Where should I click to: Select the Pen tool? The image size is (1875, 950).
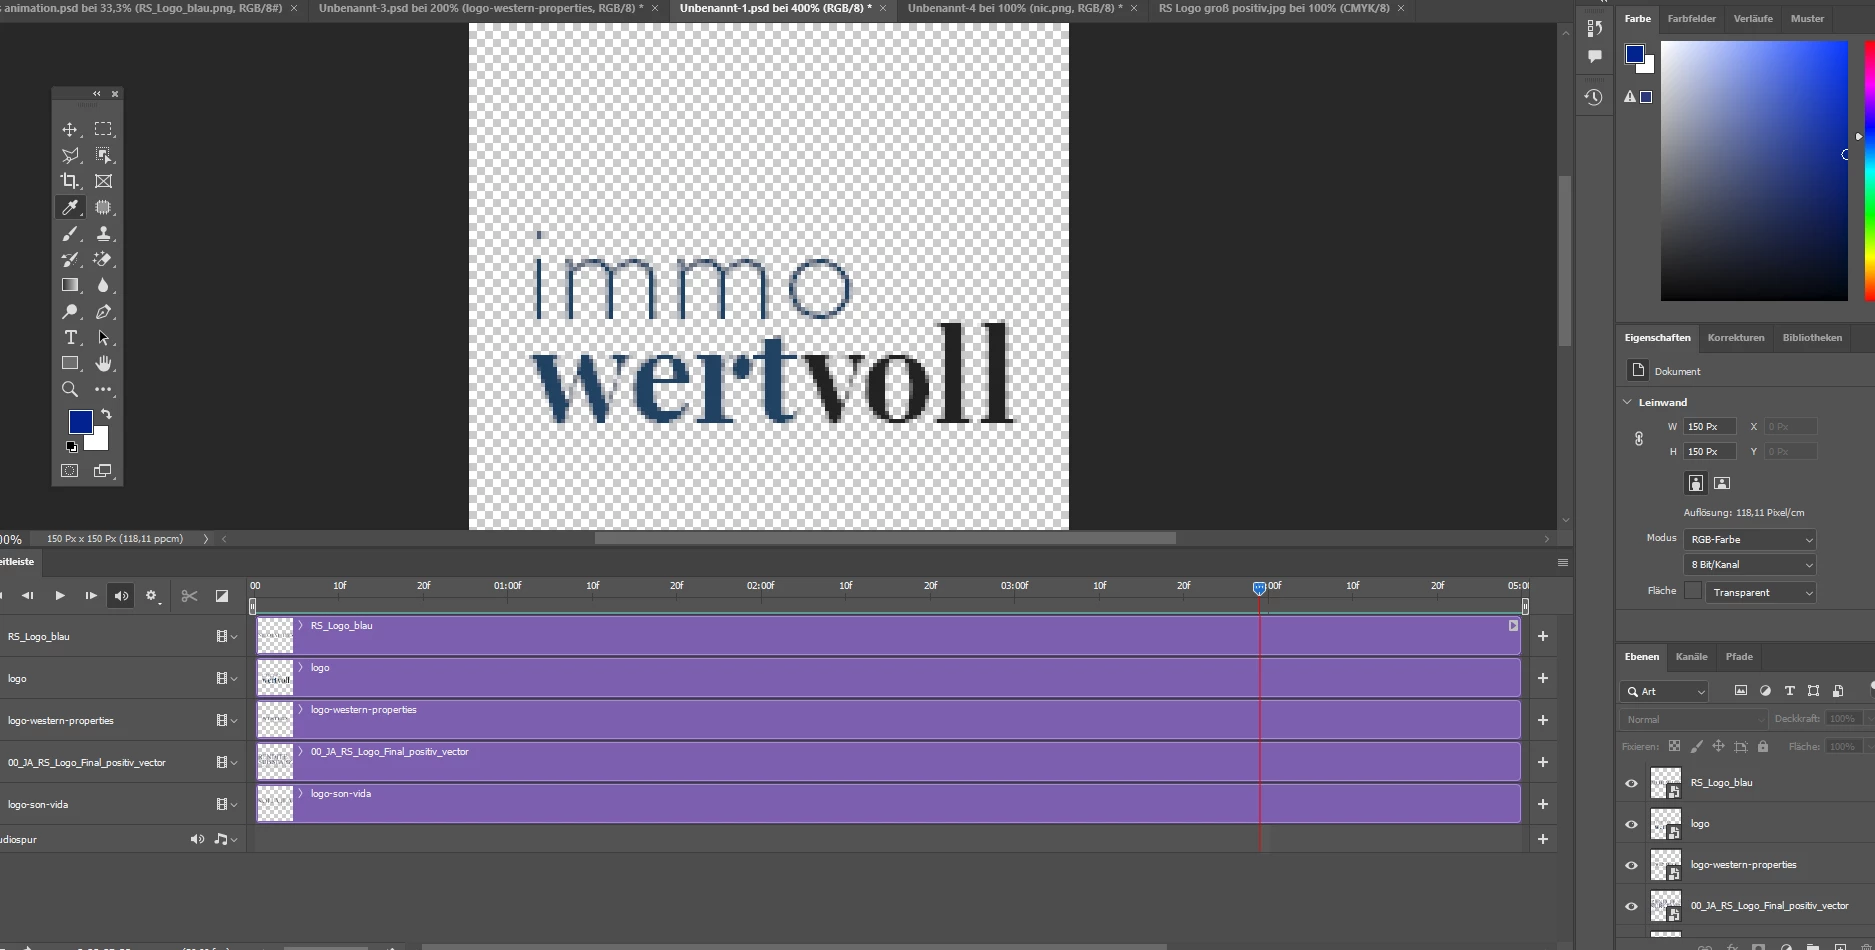[x=103, y=312]
